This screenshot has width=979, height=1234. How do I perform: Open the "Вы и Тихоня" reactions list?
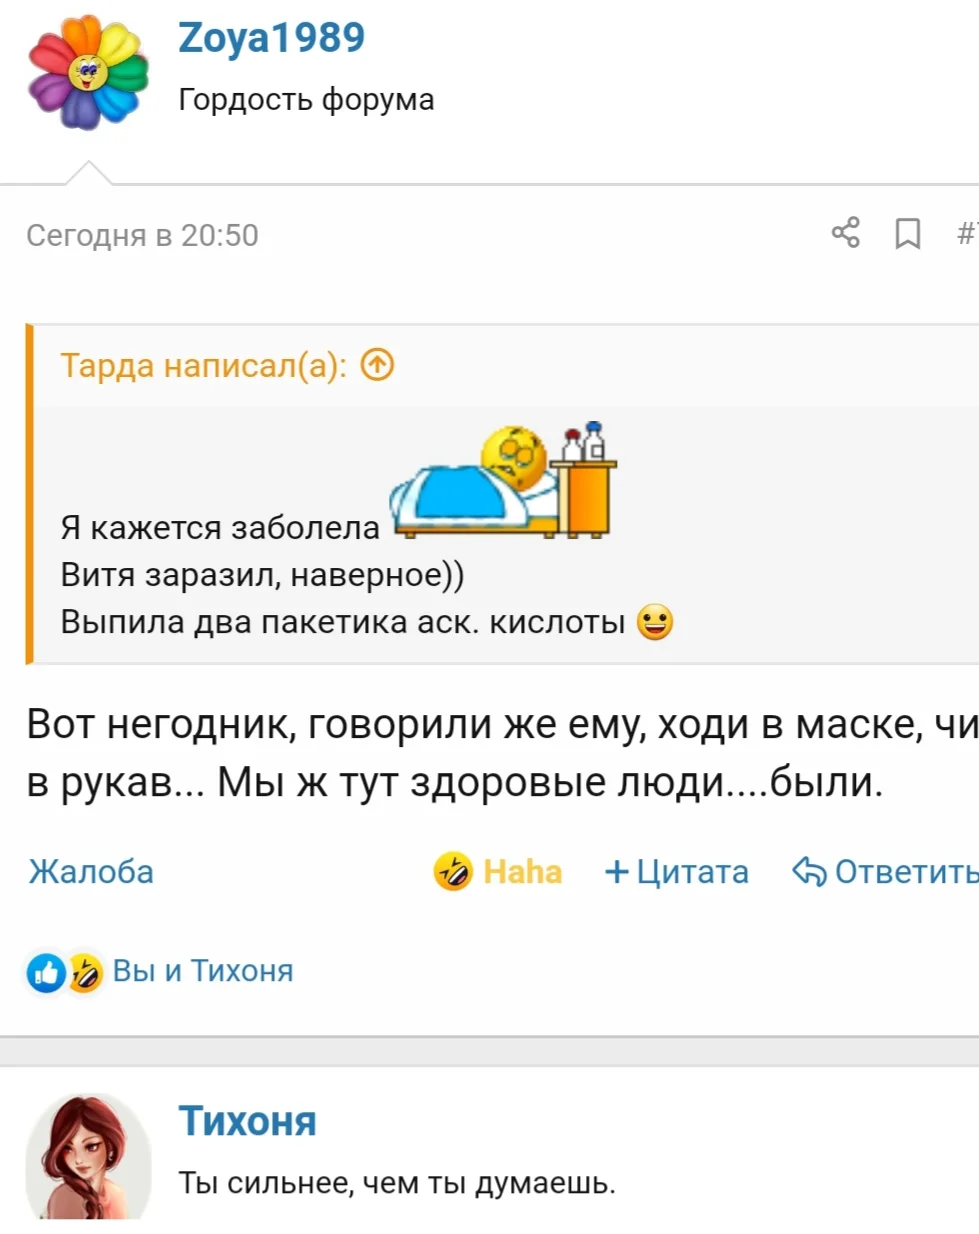click(203, 971)
